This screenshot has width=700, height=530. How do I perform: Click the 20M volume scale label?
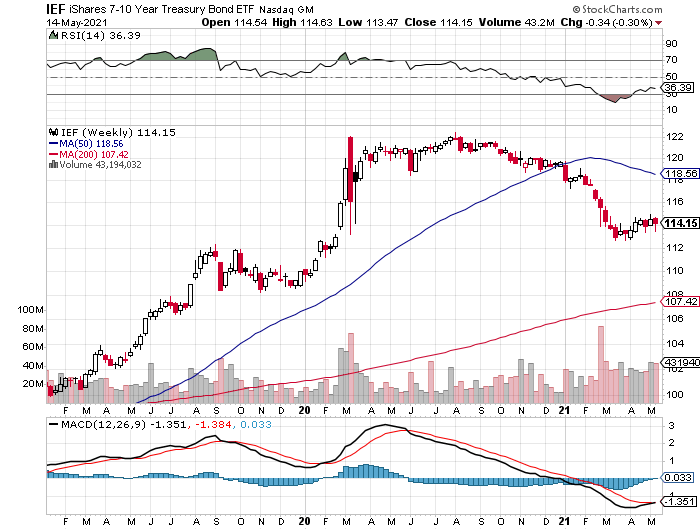[x=33, y=384]
